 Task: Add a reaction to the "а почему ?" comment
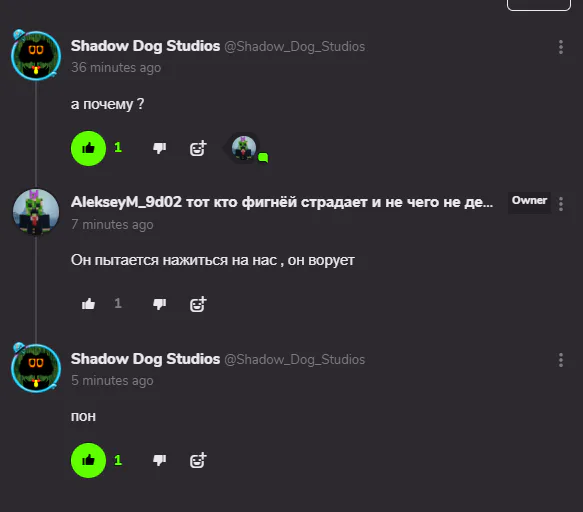click(198, 148)
